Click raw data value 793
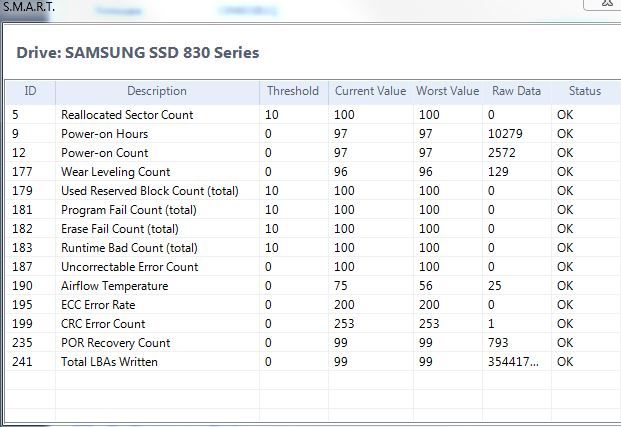This screenshot has height=427, width=621. (x=498, y=343)
